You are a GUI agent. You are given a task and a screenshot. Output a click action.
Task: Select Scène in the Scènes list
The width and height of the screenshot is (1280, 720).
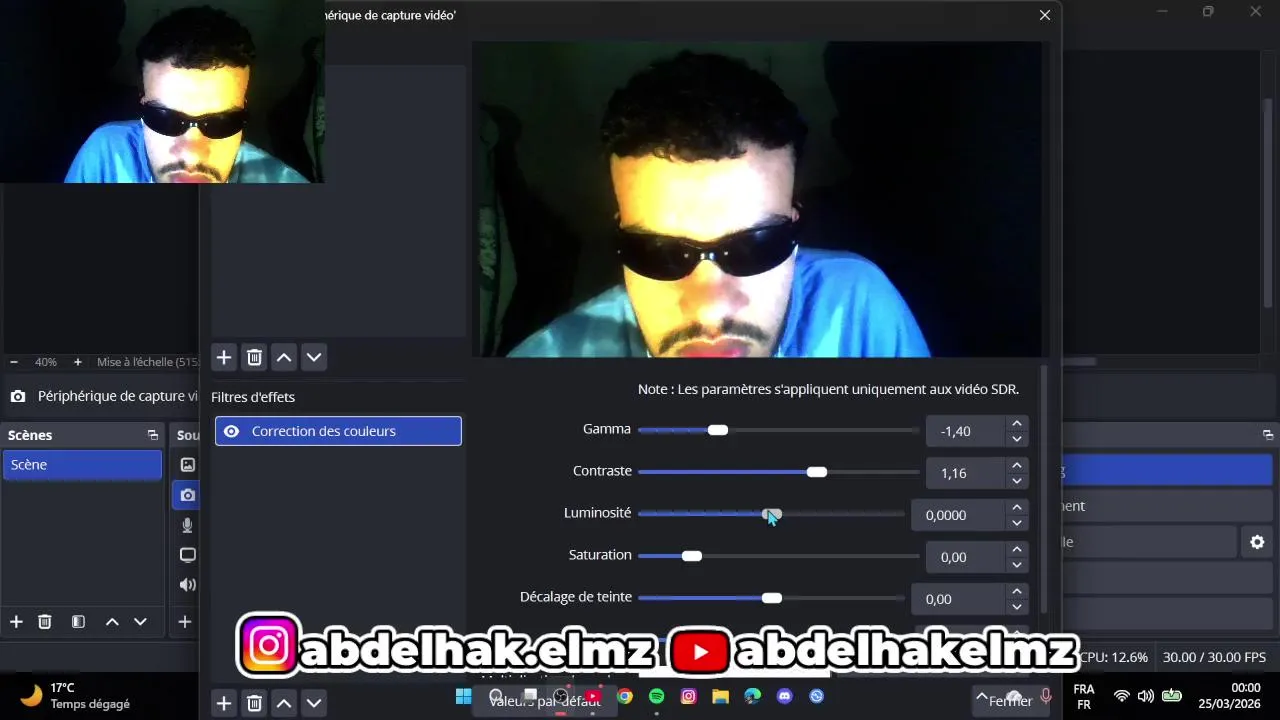[x=82, y=465]
